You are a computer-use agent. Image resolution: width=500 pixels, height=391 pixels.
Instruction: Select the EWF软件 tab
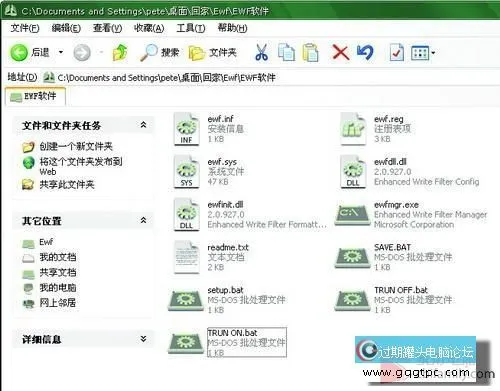coord(35,96)
